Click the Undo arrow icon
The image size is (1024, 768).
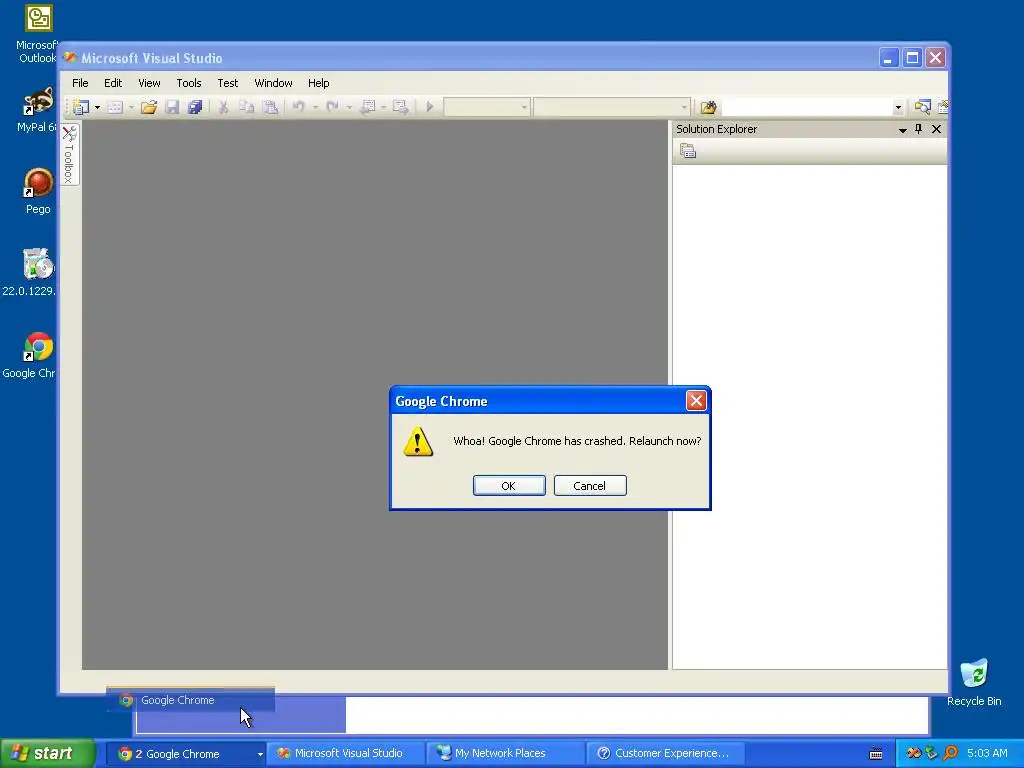click(x=298, y=106)
